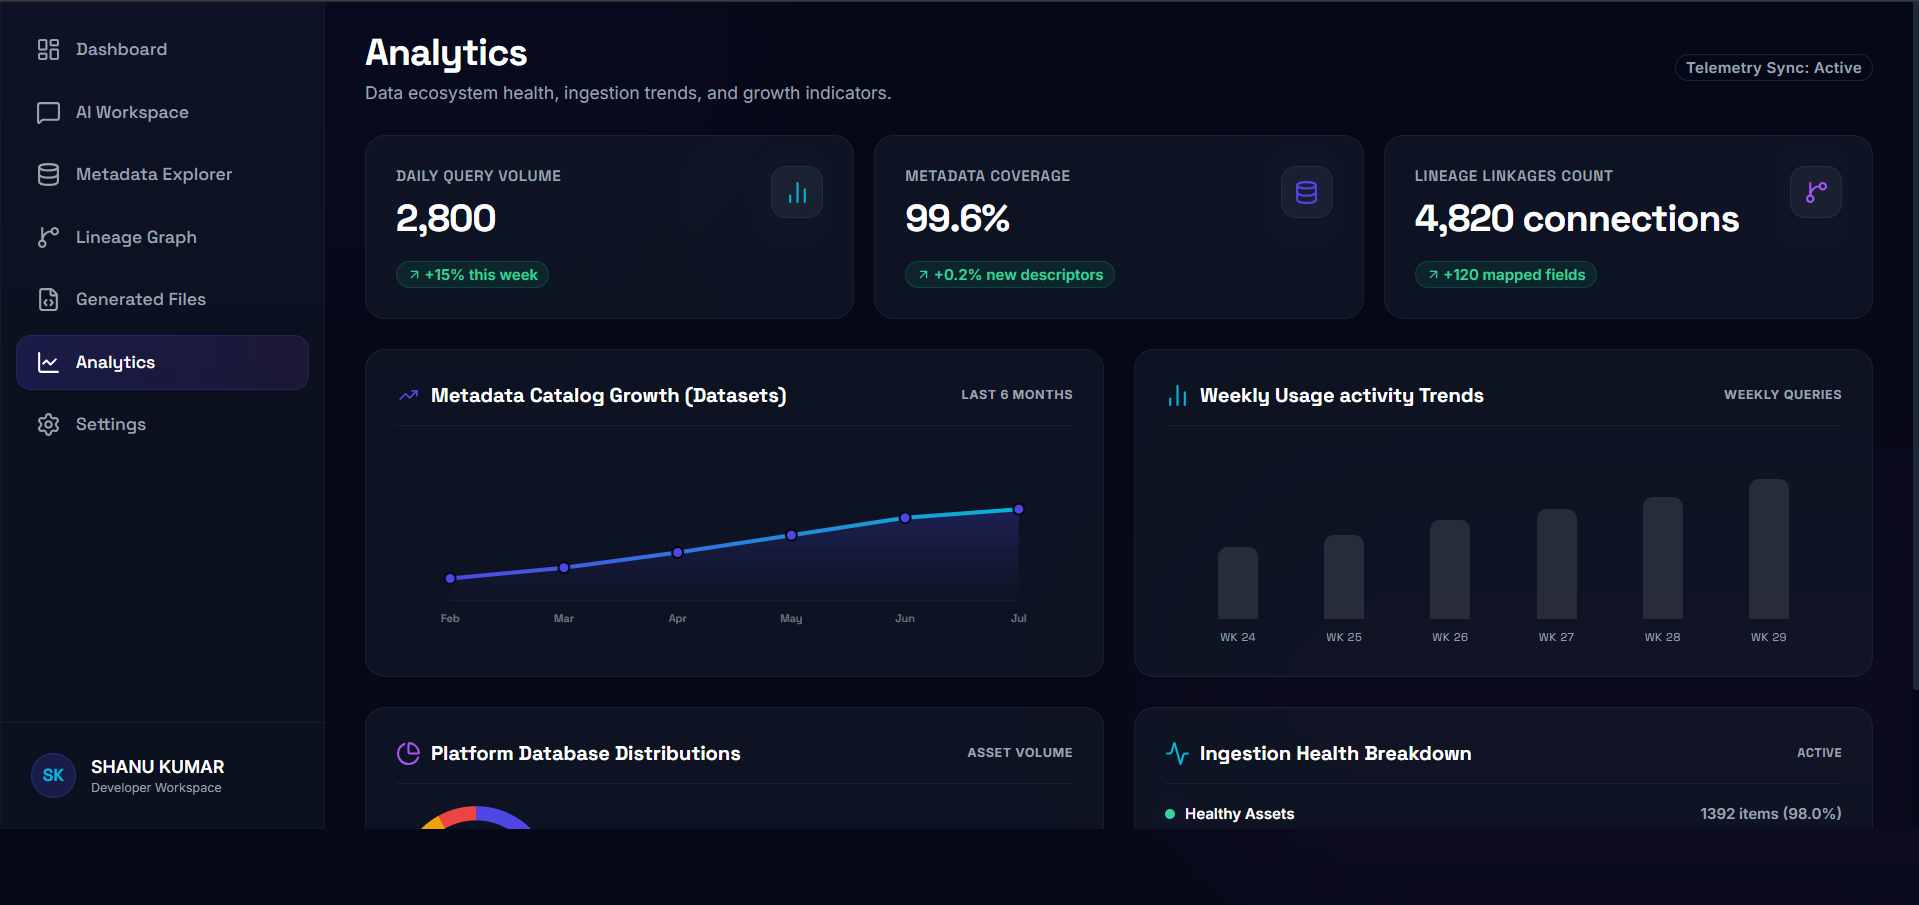
Task: Click the pulse icon beside Ingestion Health Breakdown
Action: [1177, 753]
